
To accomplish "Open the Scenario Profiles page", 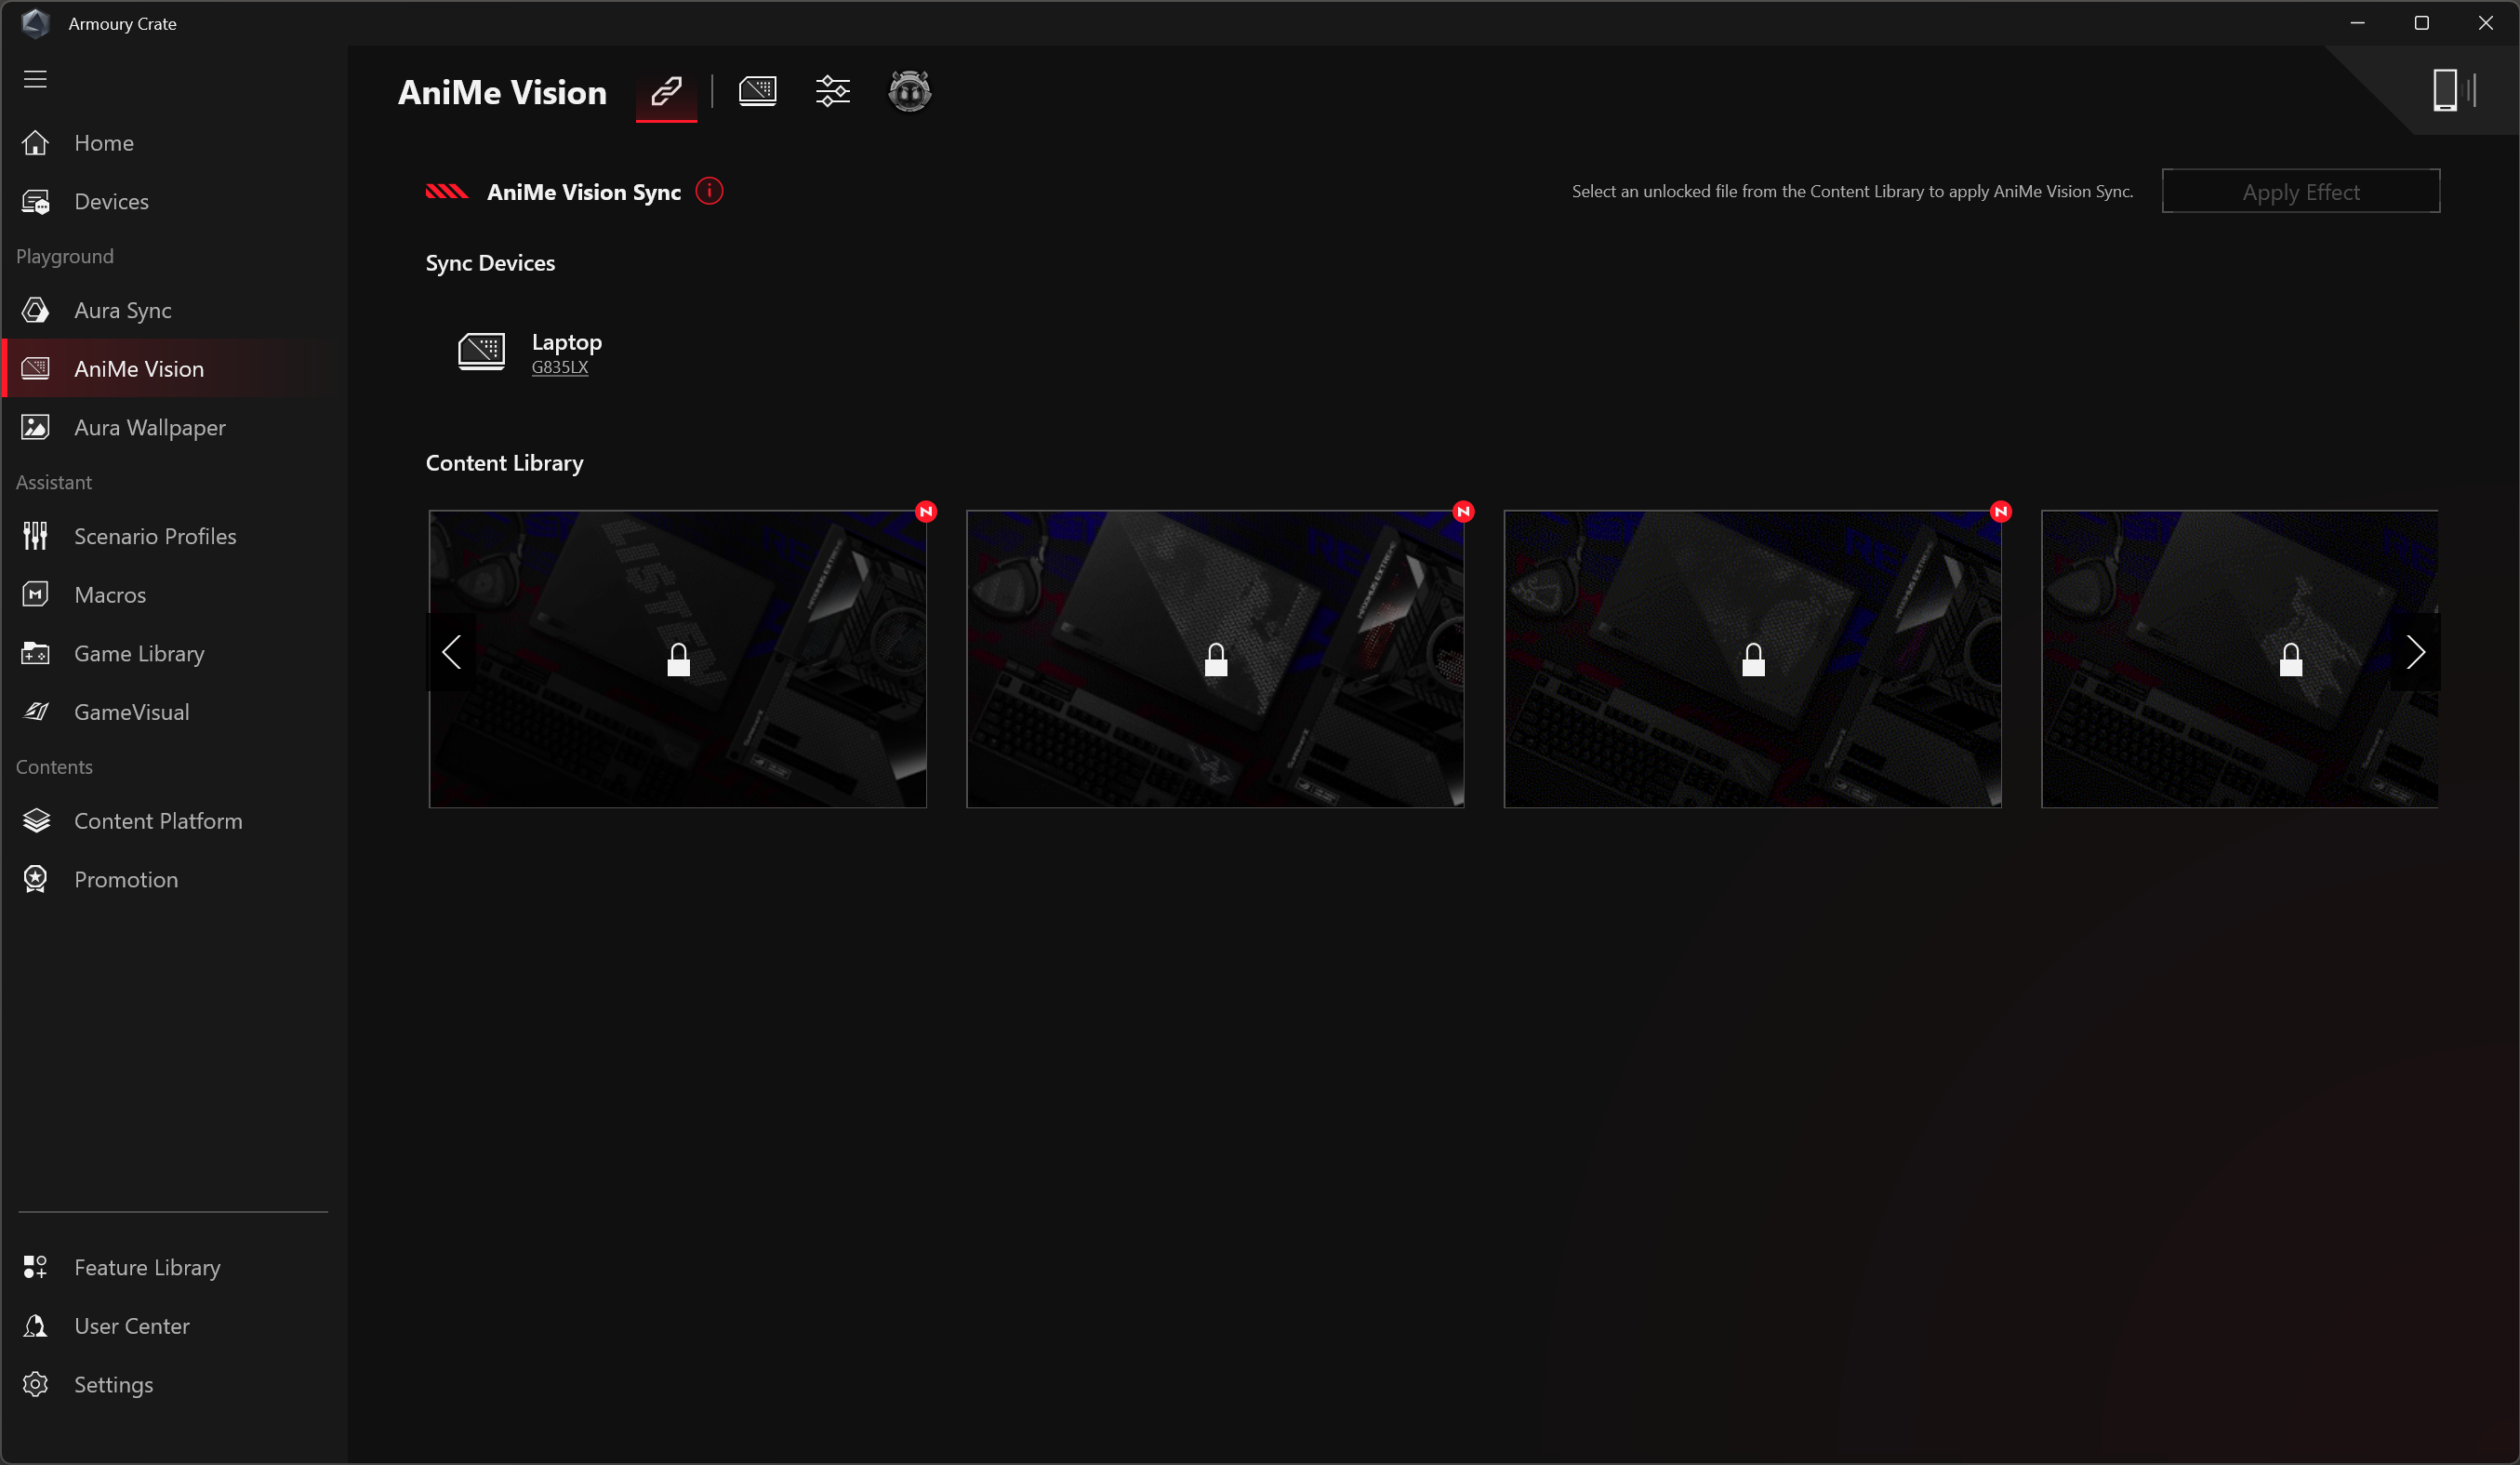I will pyautogui.click(x=155, y=537).
